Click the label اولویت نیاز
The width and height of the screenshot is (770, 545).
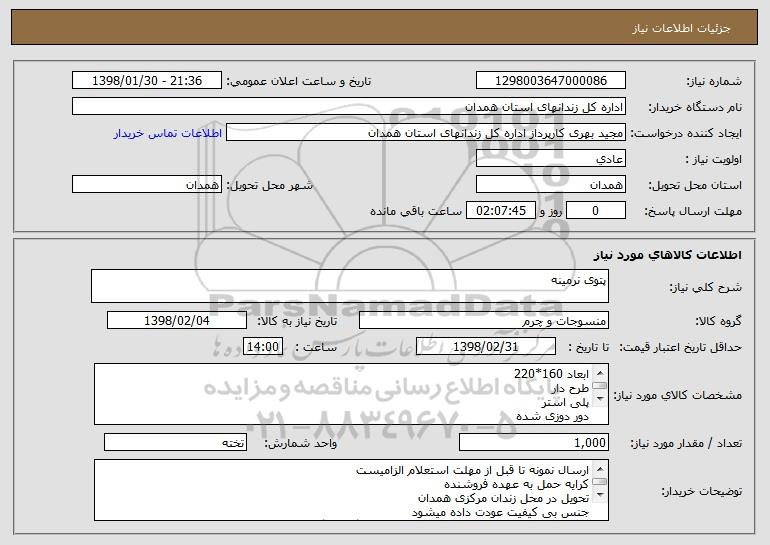pos(714,159)
